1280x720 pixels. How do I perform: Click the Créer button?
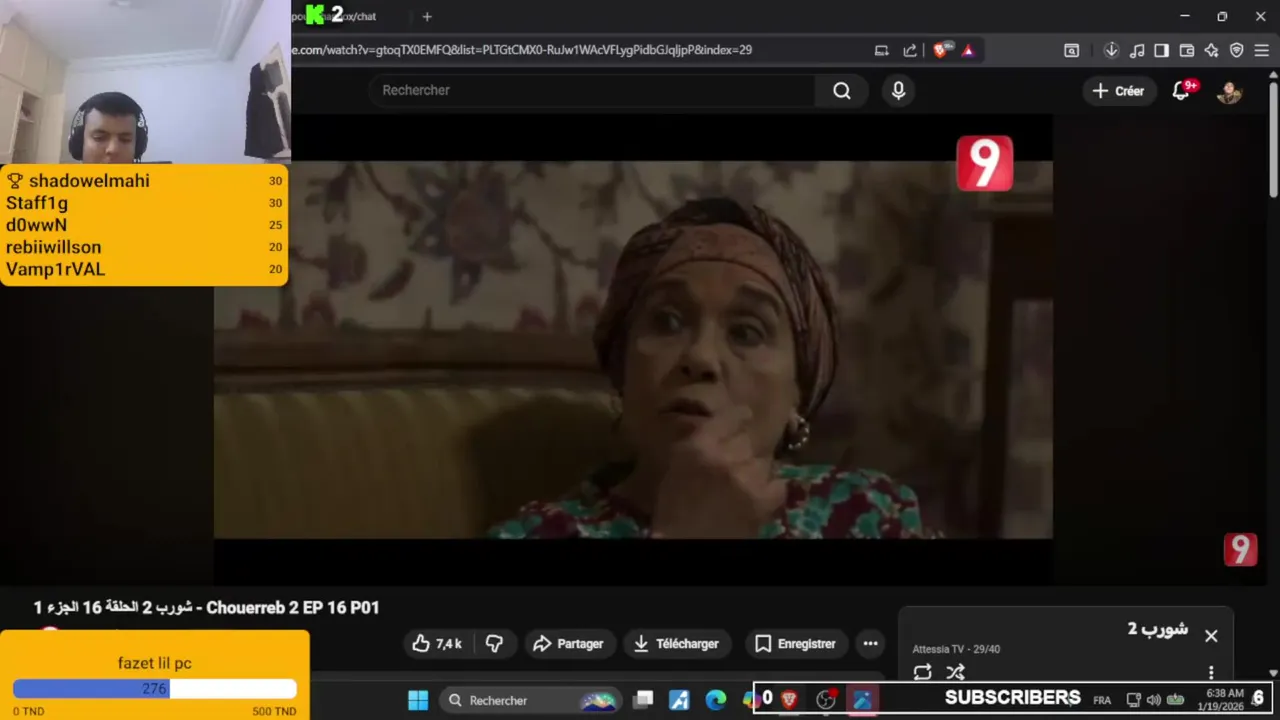[1118, 91]
